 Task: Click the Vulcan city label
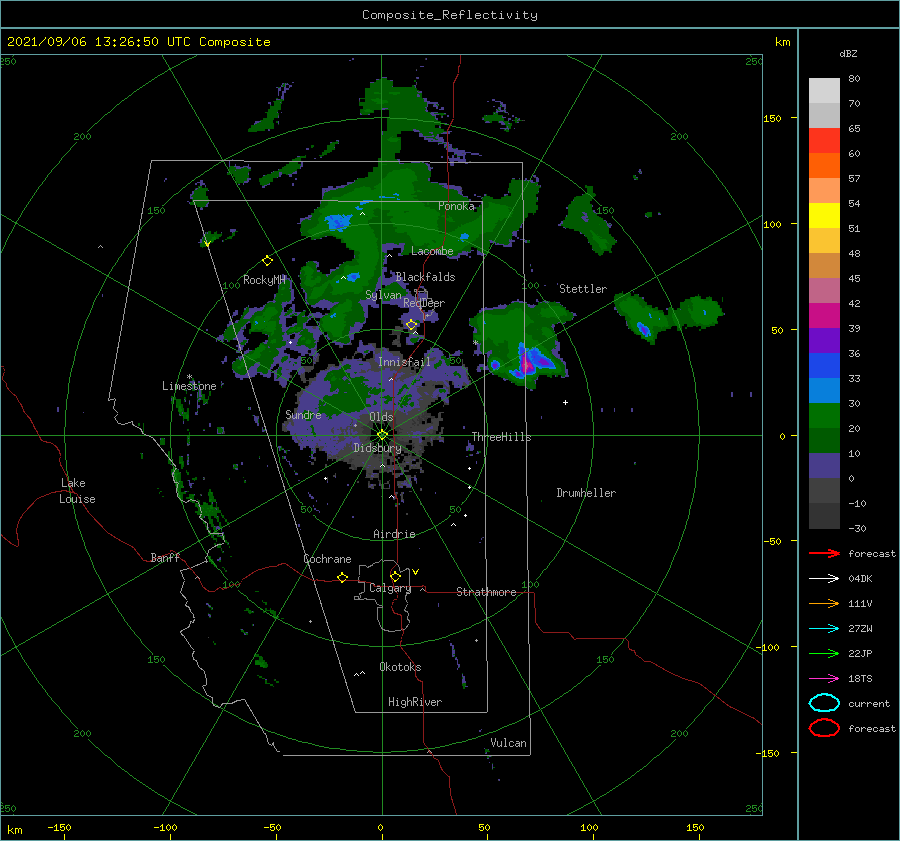point(508,743)
